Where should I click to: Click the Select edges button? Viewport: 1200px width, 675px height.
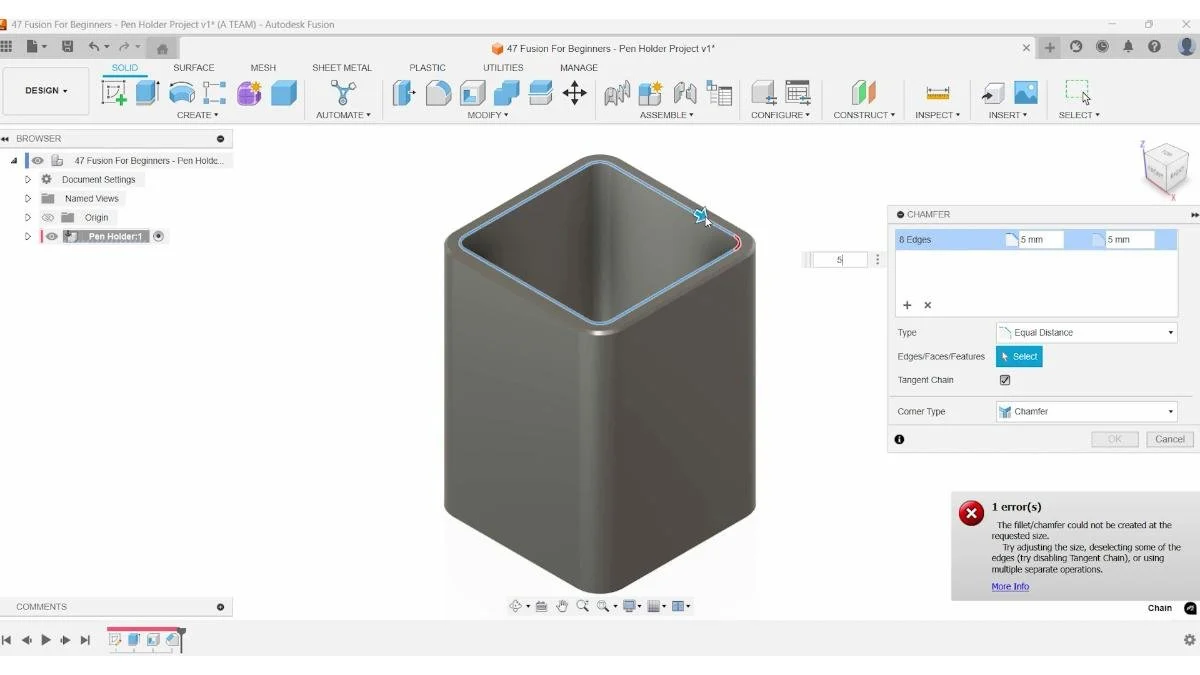tap(1019, 357)
